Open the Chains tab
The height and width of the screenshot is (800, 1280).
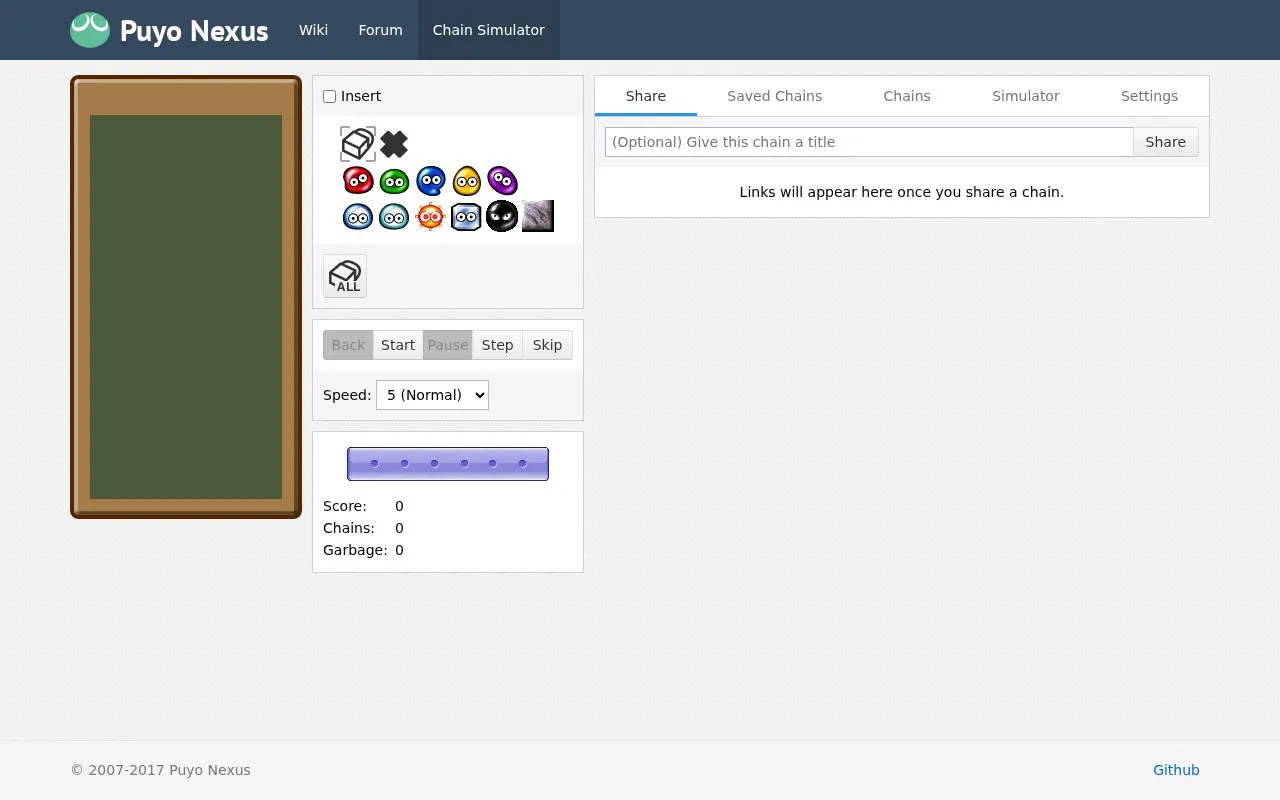click(x=907, y=96)
